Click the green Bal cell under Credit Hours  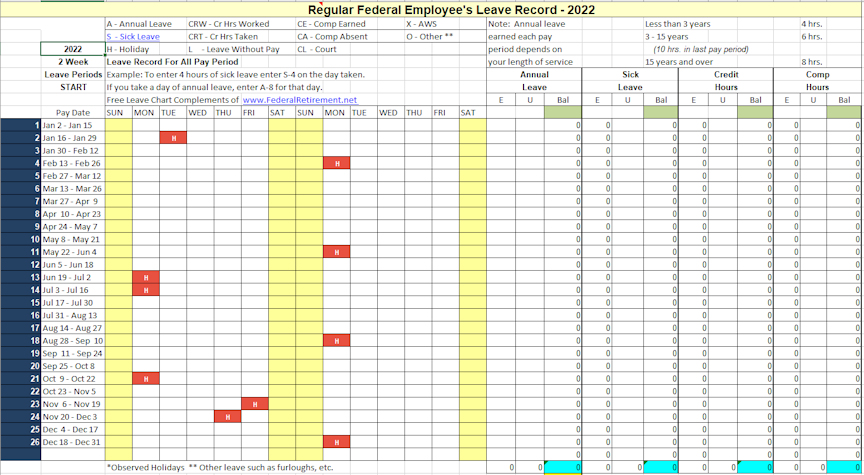click(x=755, y=112)
